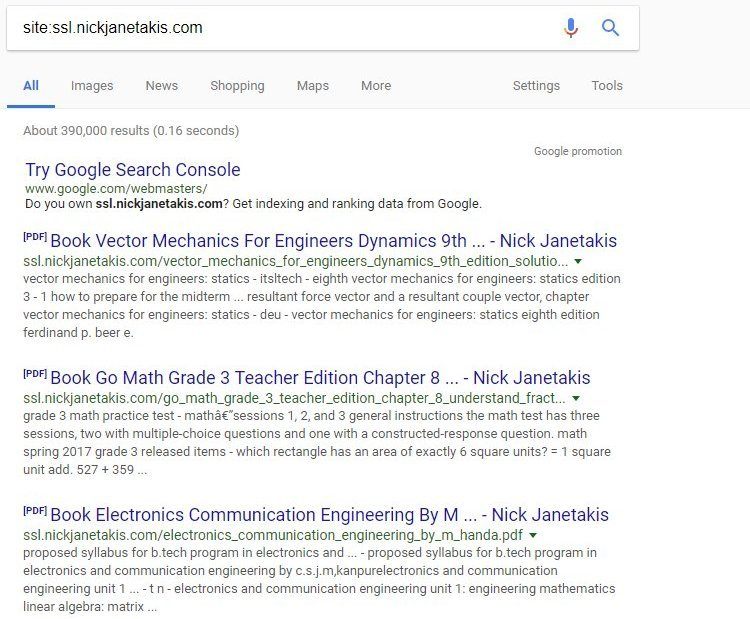Screen dimensions: 750x619
Task: Click the www.google.com/webmasters/ URL
Action: [x=116, y=188]
